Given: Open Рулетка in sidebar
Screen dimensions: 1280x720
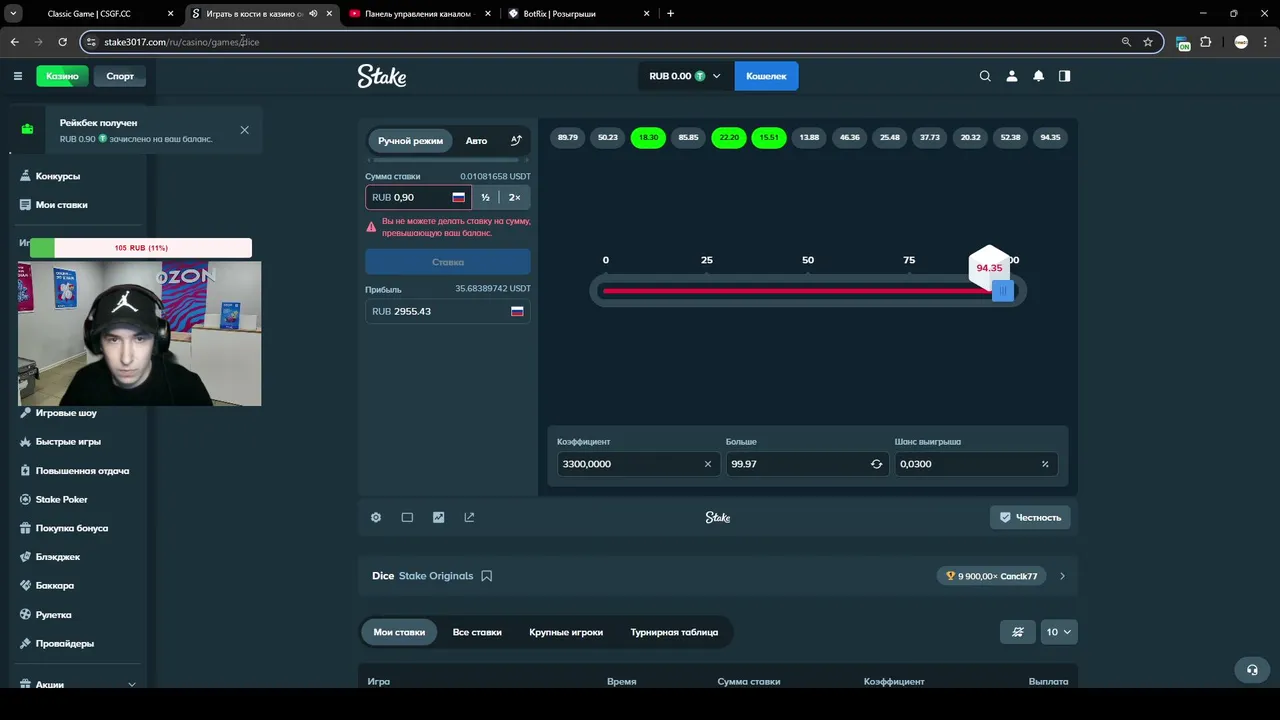Looking at the screenshot, I should pyautogui.click(x=54, y=615).
